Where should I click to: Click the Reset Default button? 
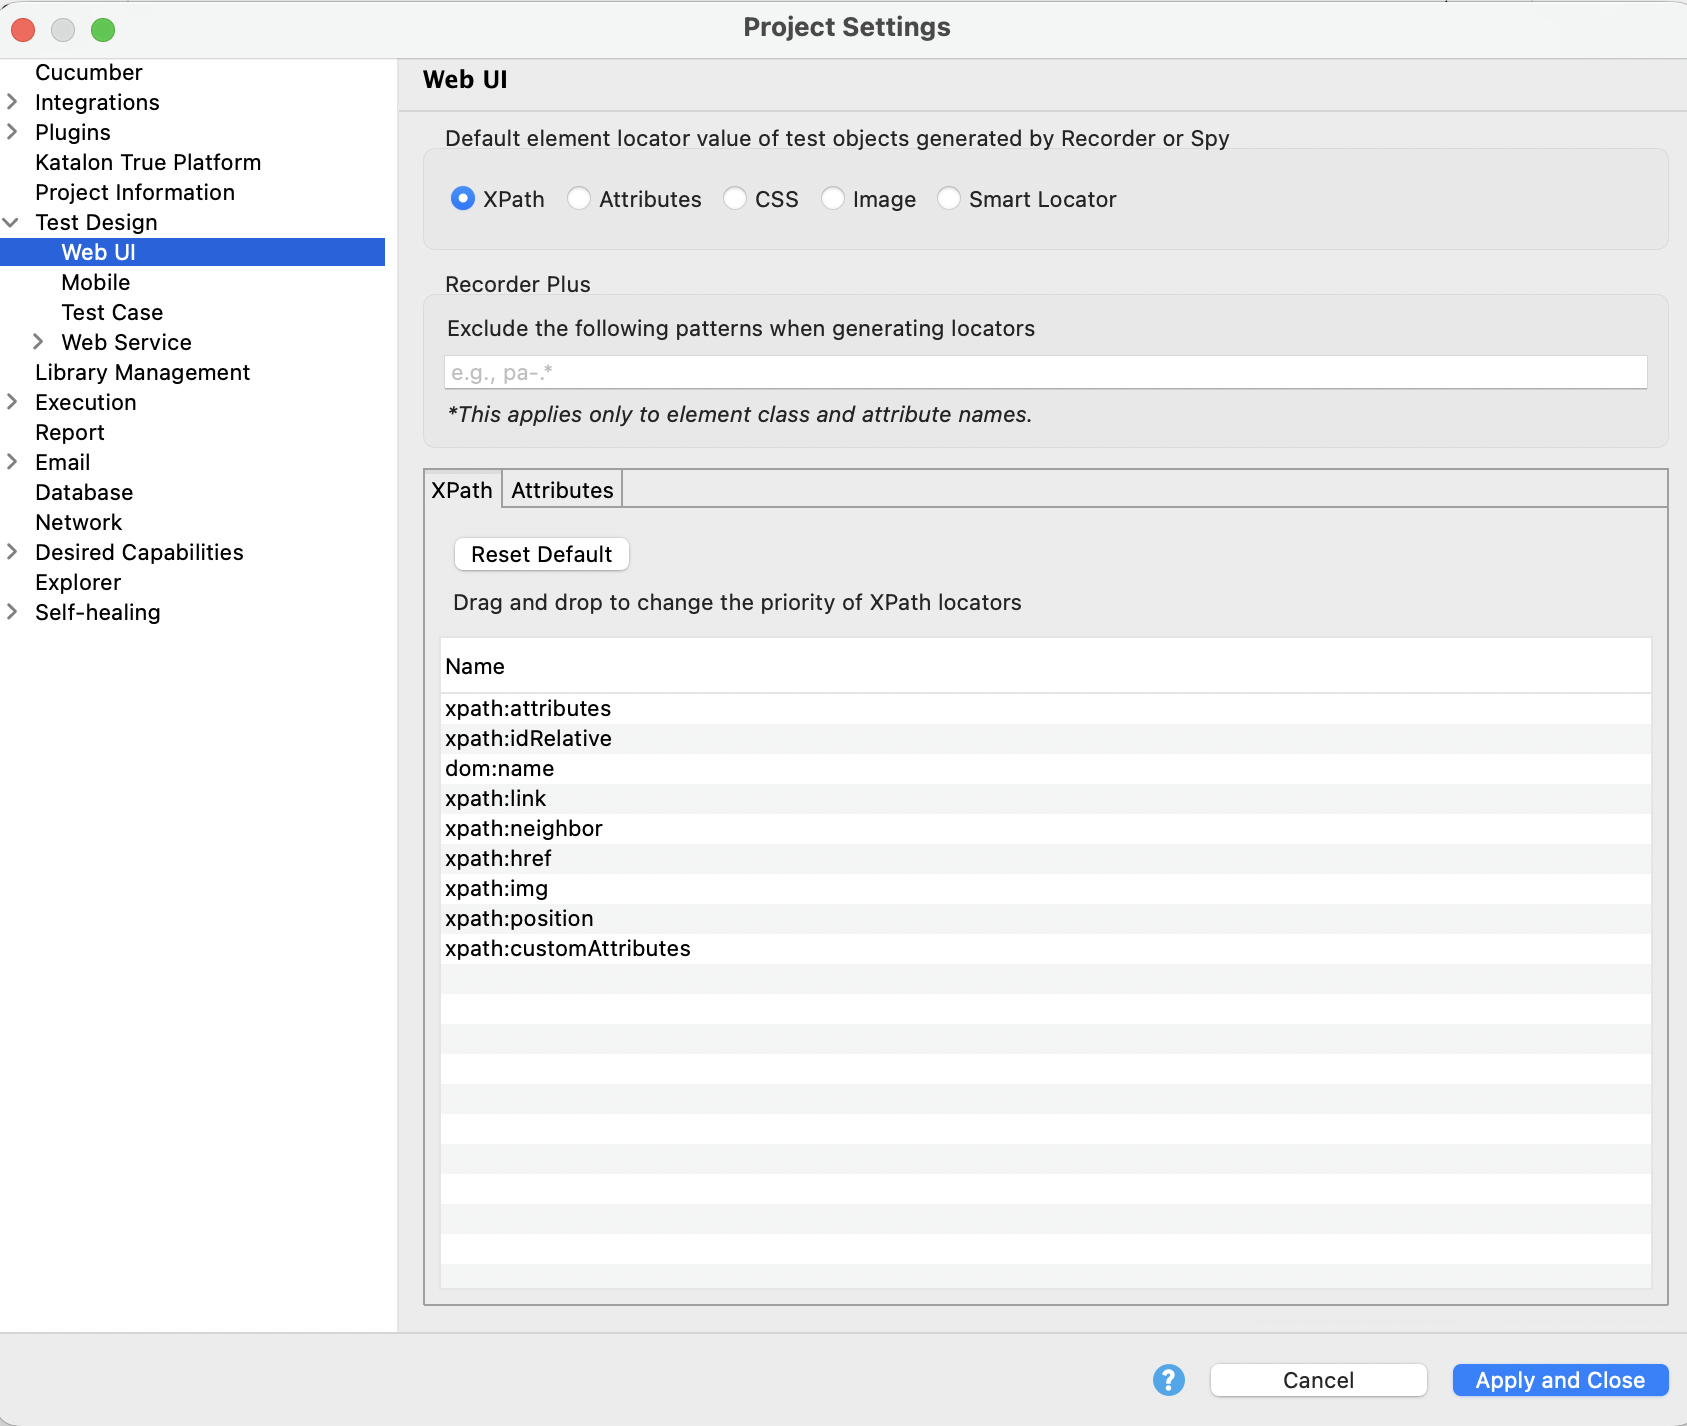coord(542,554)
